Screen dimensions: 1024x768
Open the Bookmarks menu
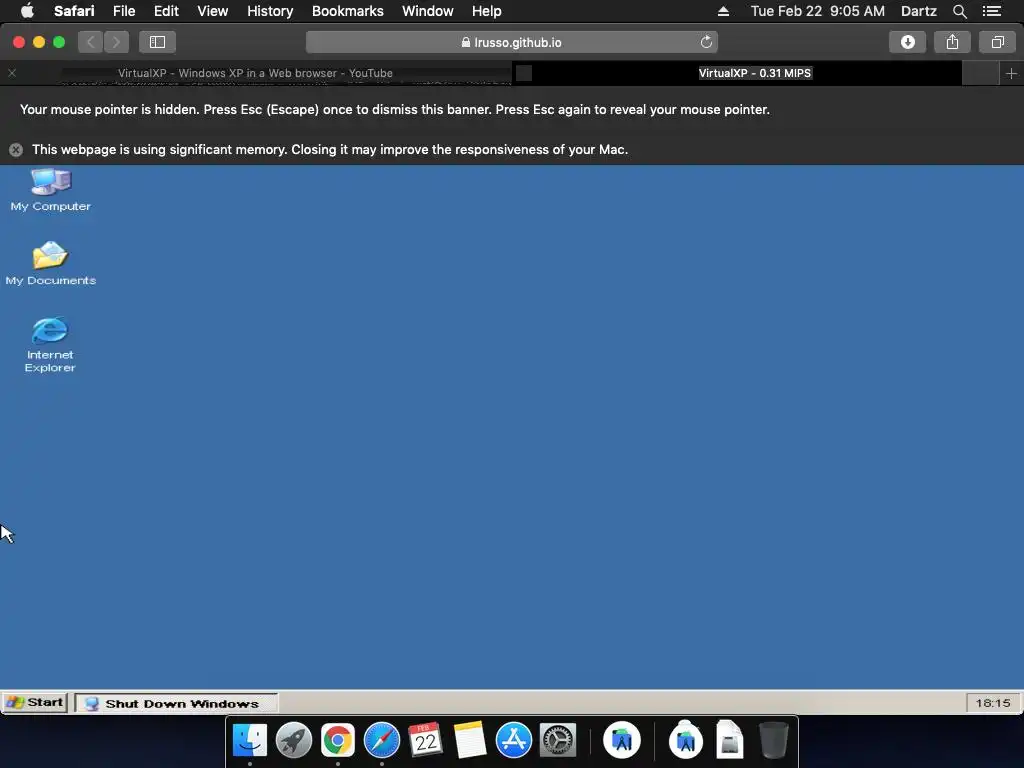click(347, 11)
